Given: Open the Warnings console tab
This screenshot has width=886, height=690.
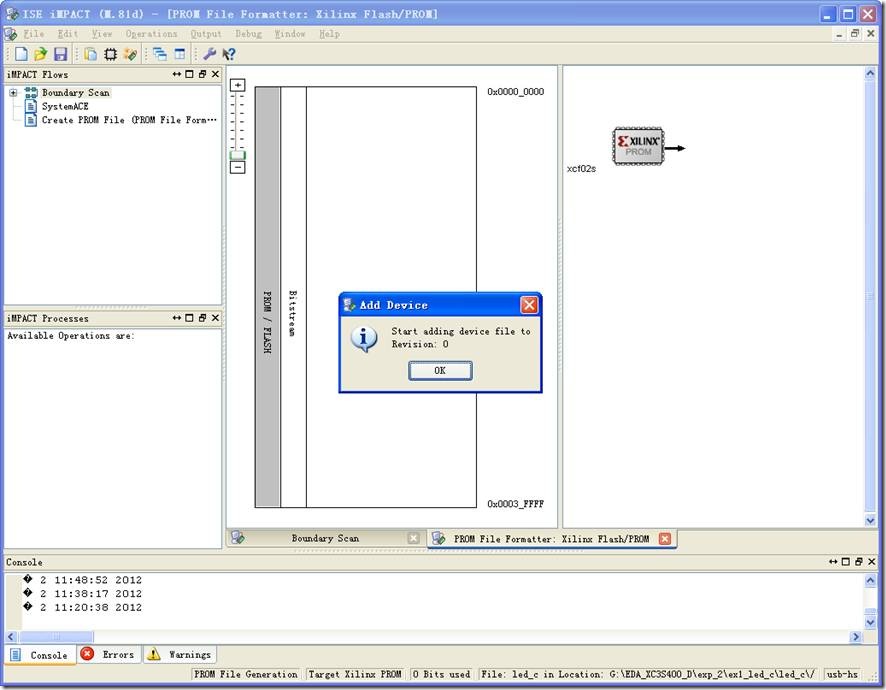Looking at the screenshot, I should tap(180, 655).
